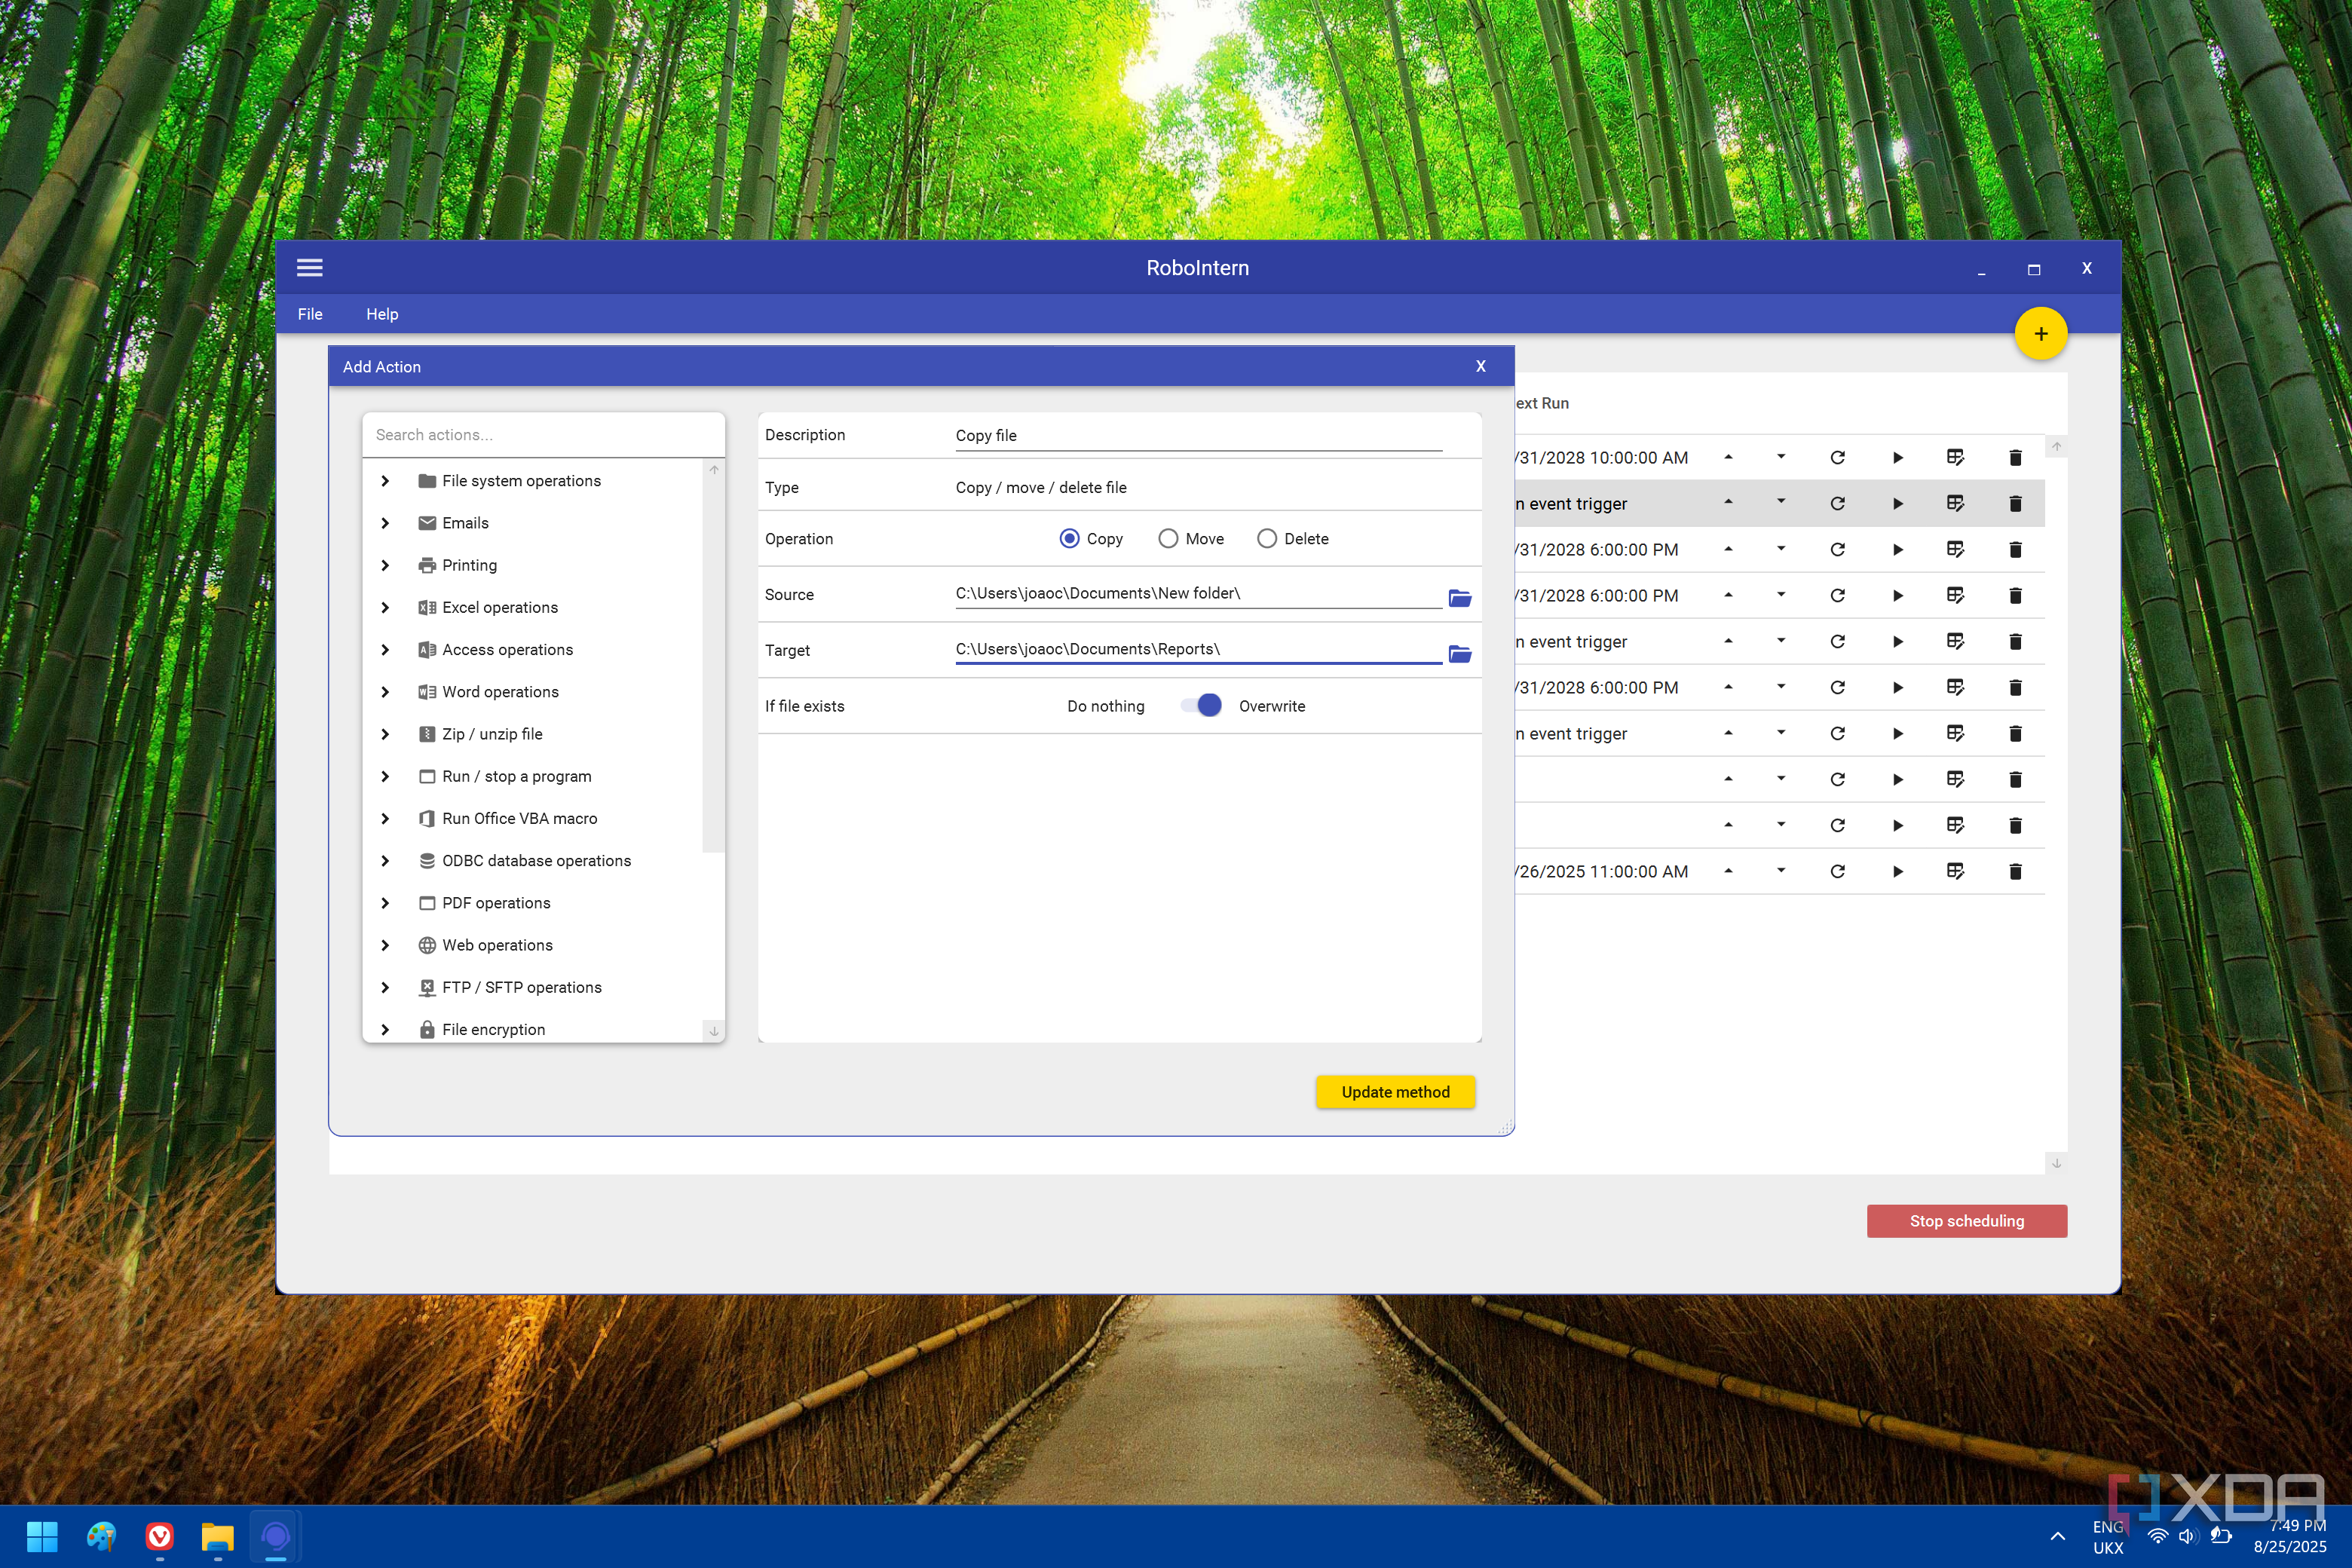This screenshot has width=2352, height=1568.
Task: Click the Update method button
Action: click(x=1395, y=1092)
